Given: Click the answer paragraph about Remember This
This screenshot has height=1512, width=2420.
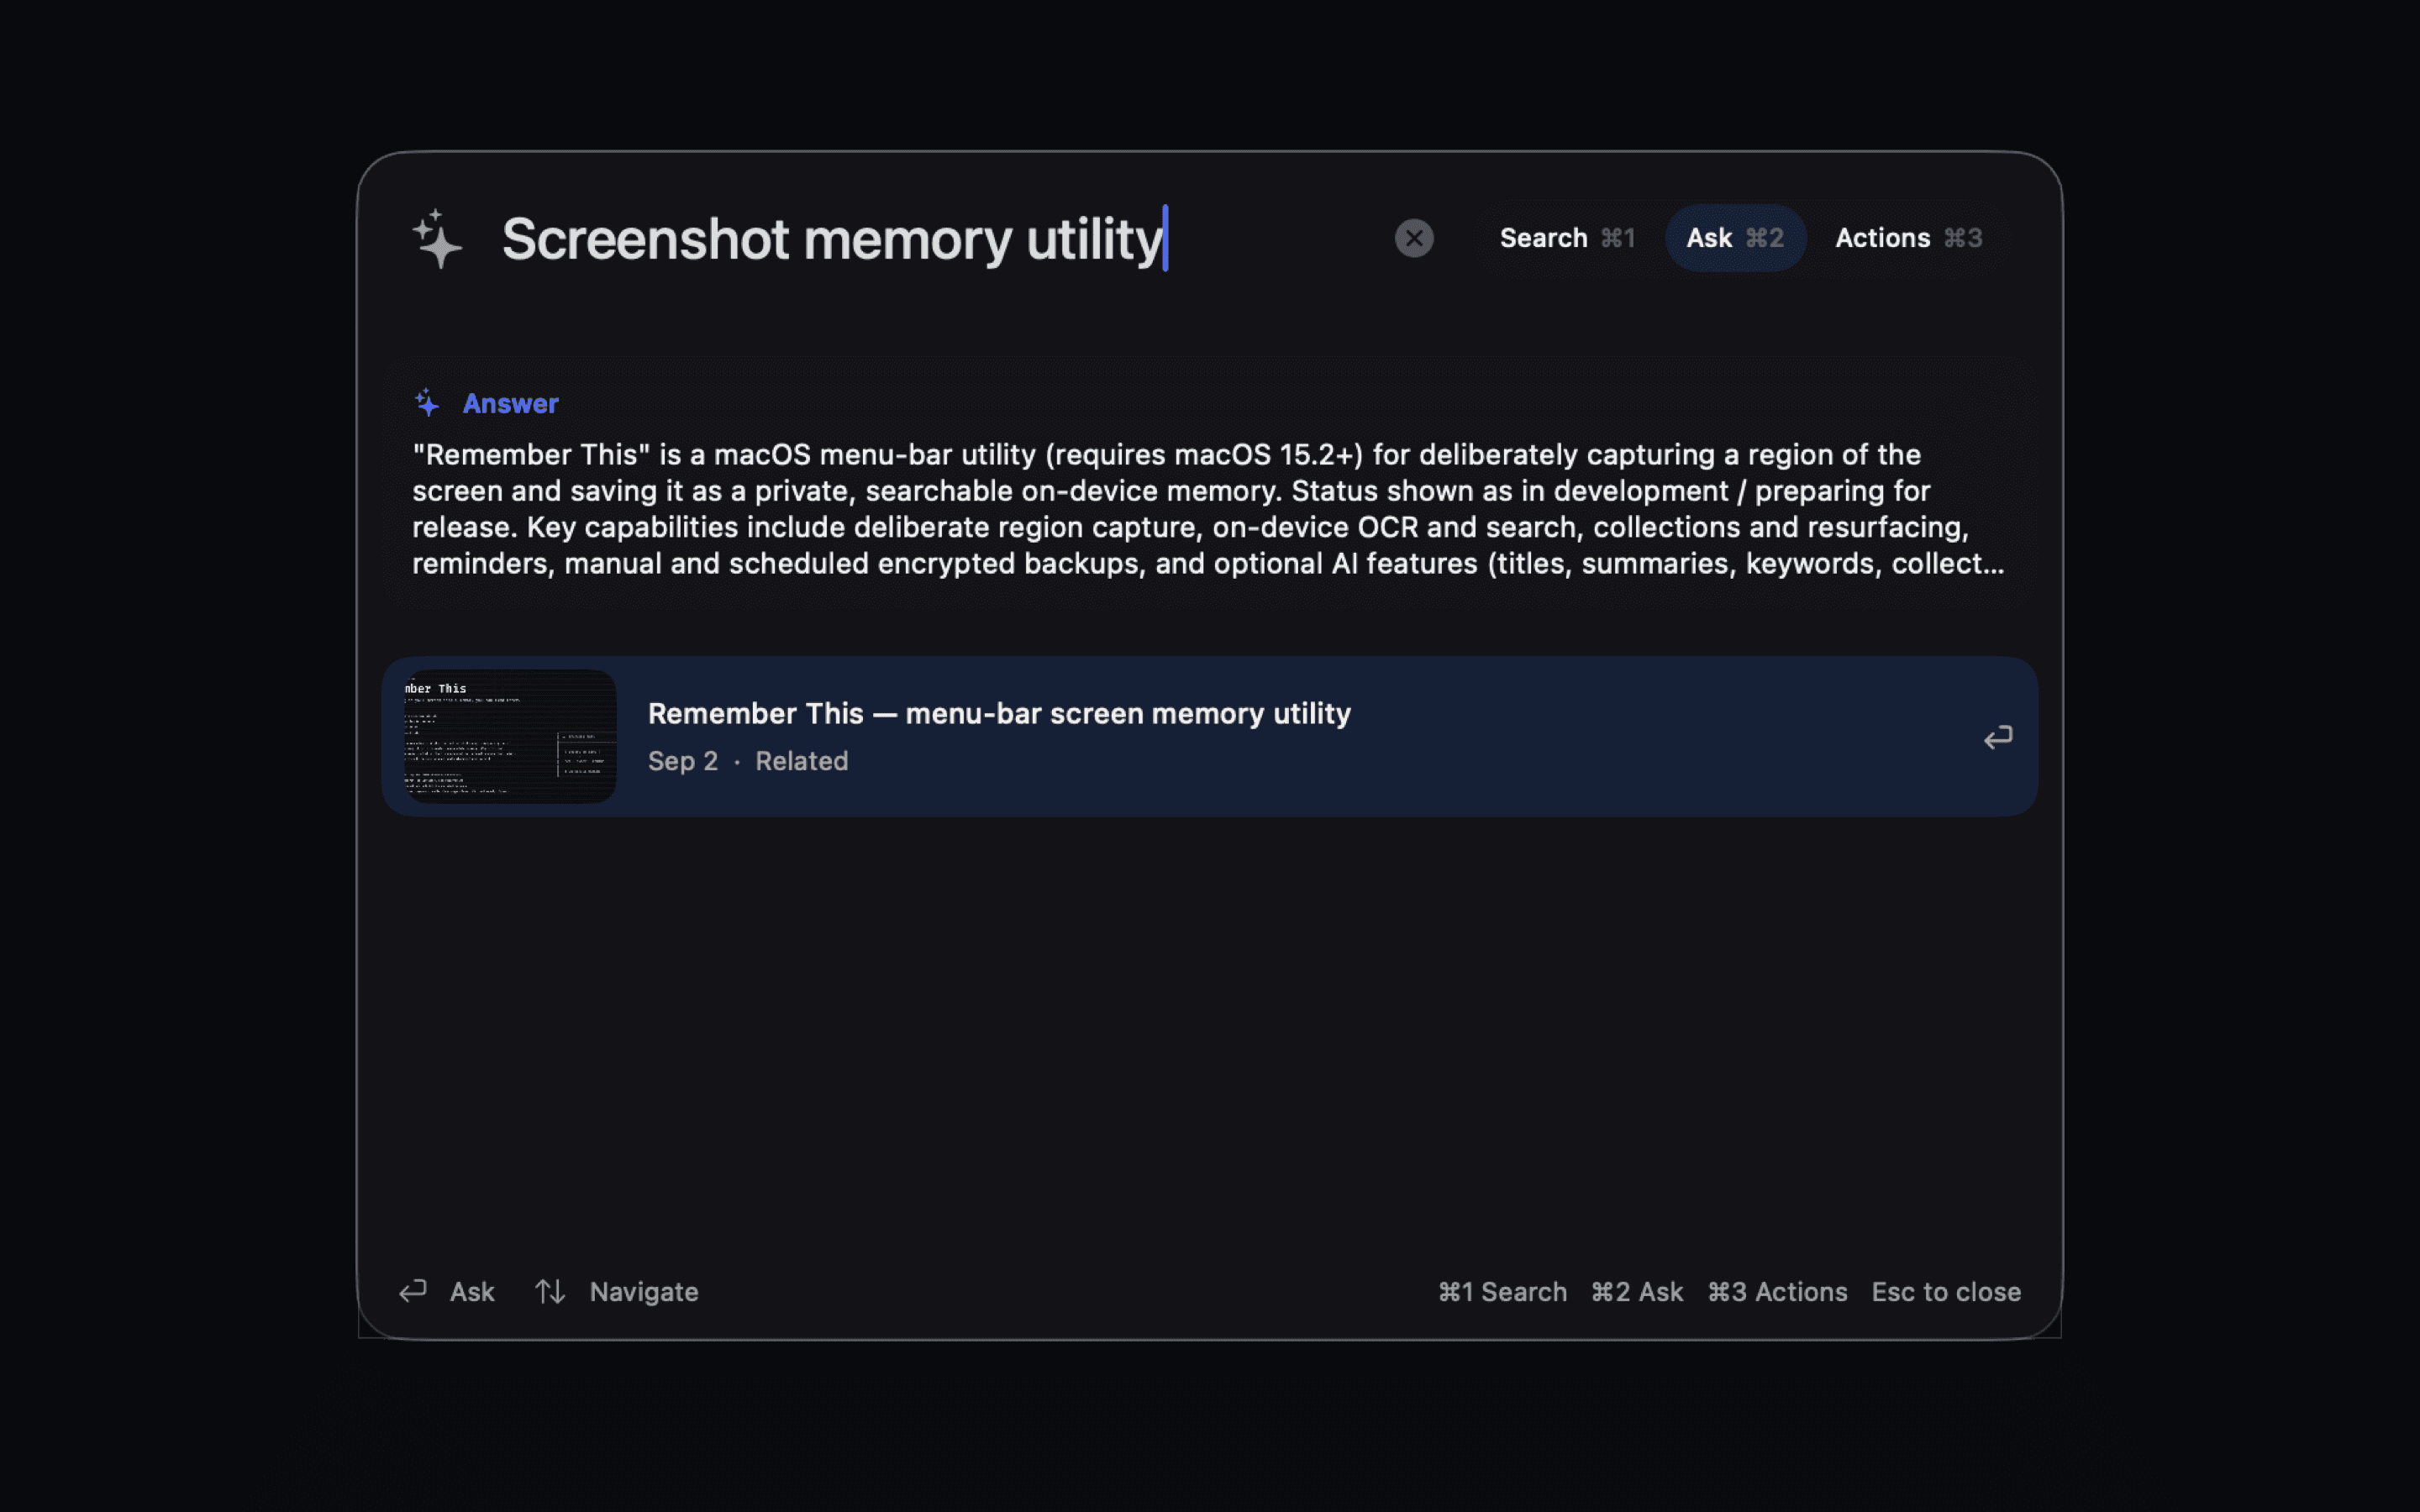Looking at the screenshot, I should coord(1209,509).
